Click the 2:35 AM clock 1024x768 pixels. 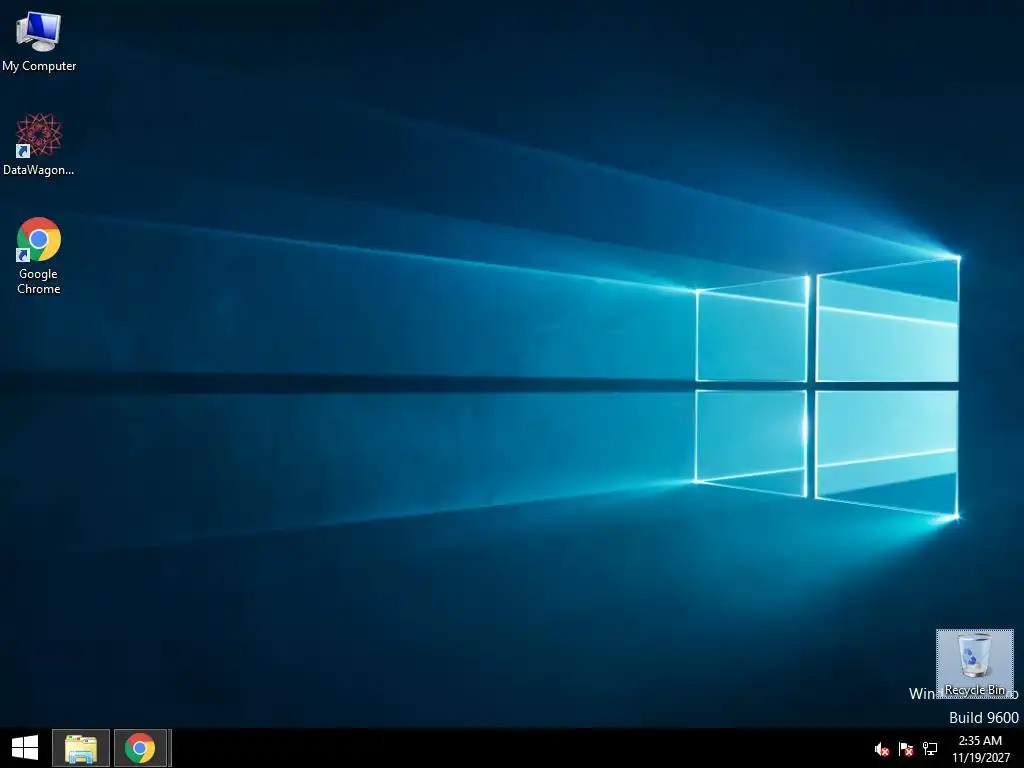(x=980, y=741)
